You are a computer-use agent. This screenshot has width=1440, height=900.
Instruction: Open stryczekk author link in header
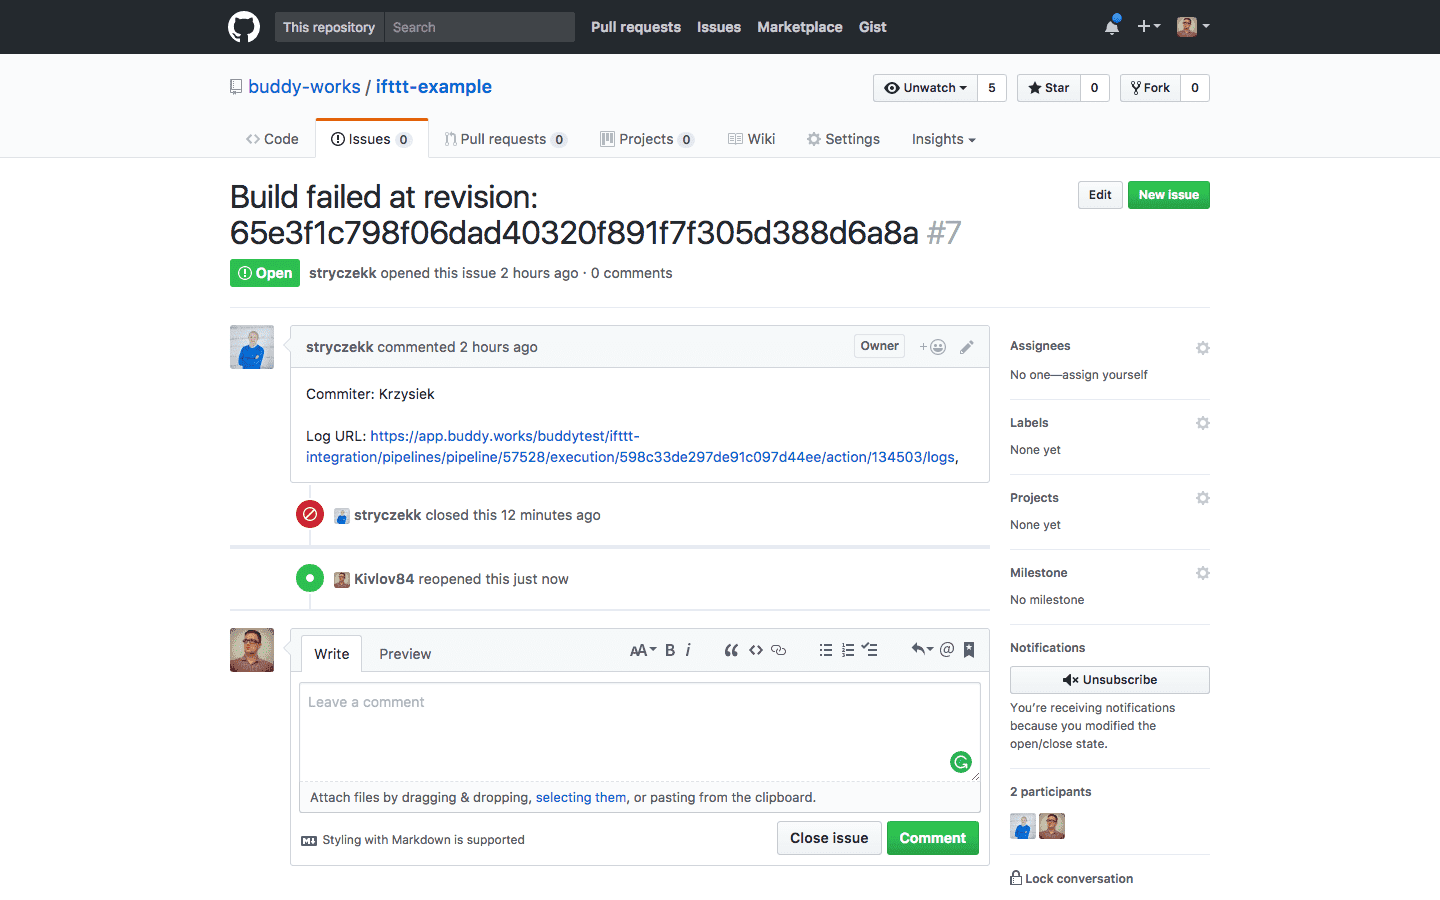coord(343,273)
